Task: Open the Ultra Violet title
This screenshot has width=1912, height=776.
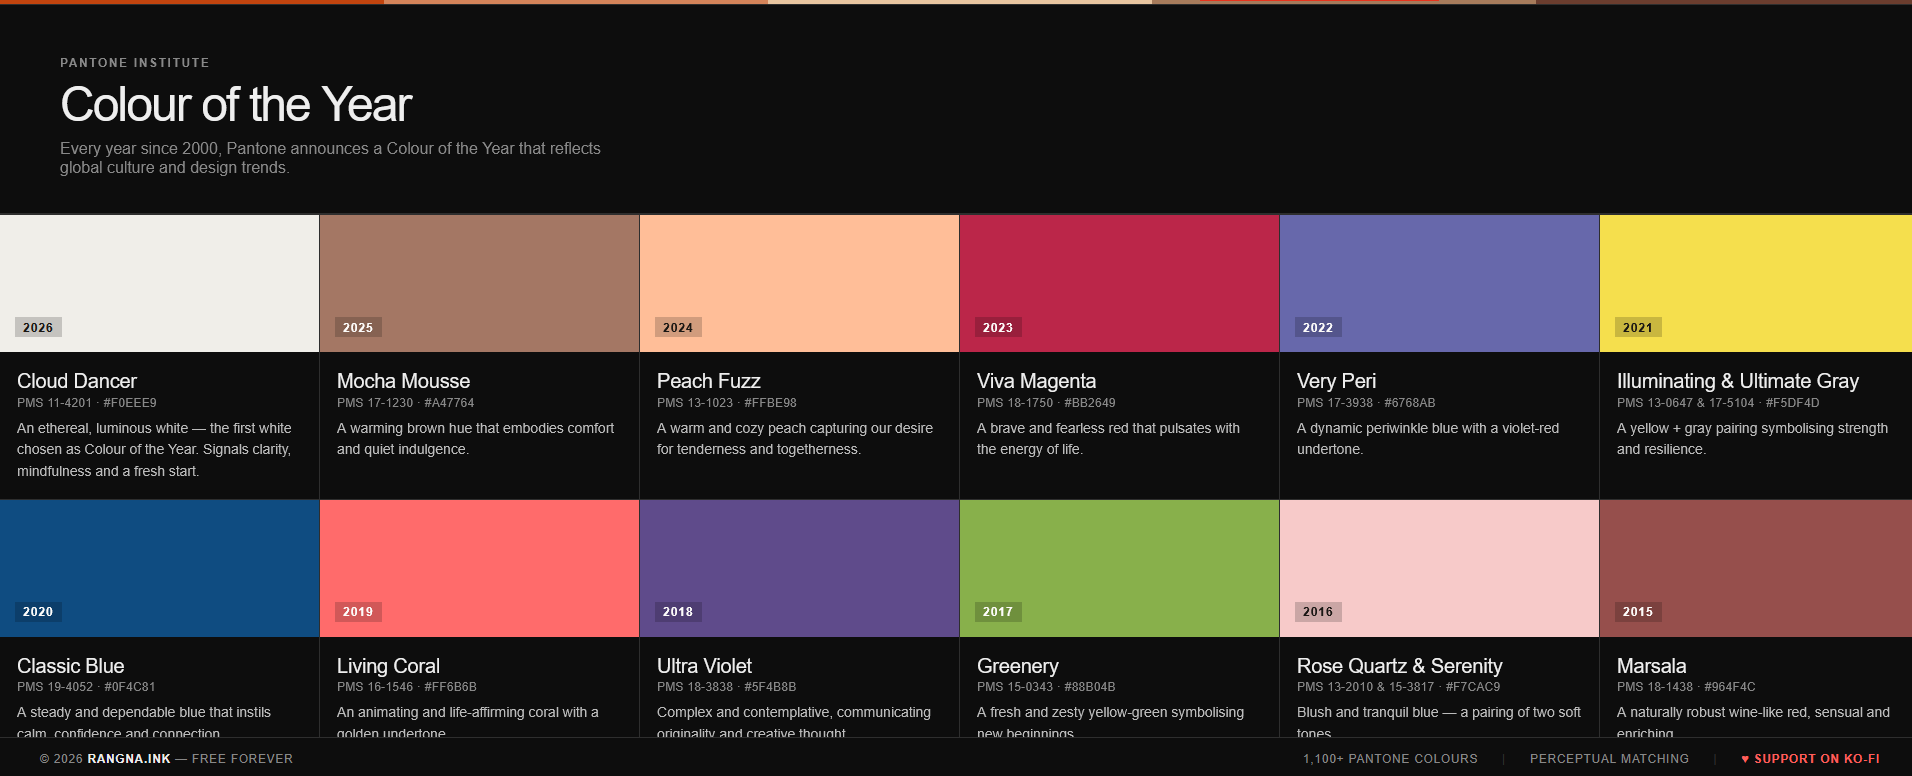Action: click(704, 666)
